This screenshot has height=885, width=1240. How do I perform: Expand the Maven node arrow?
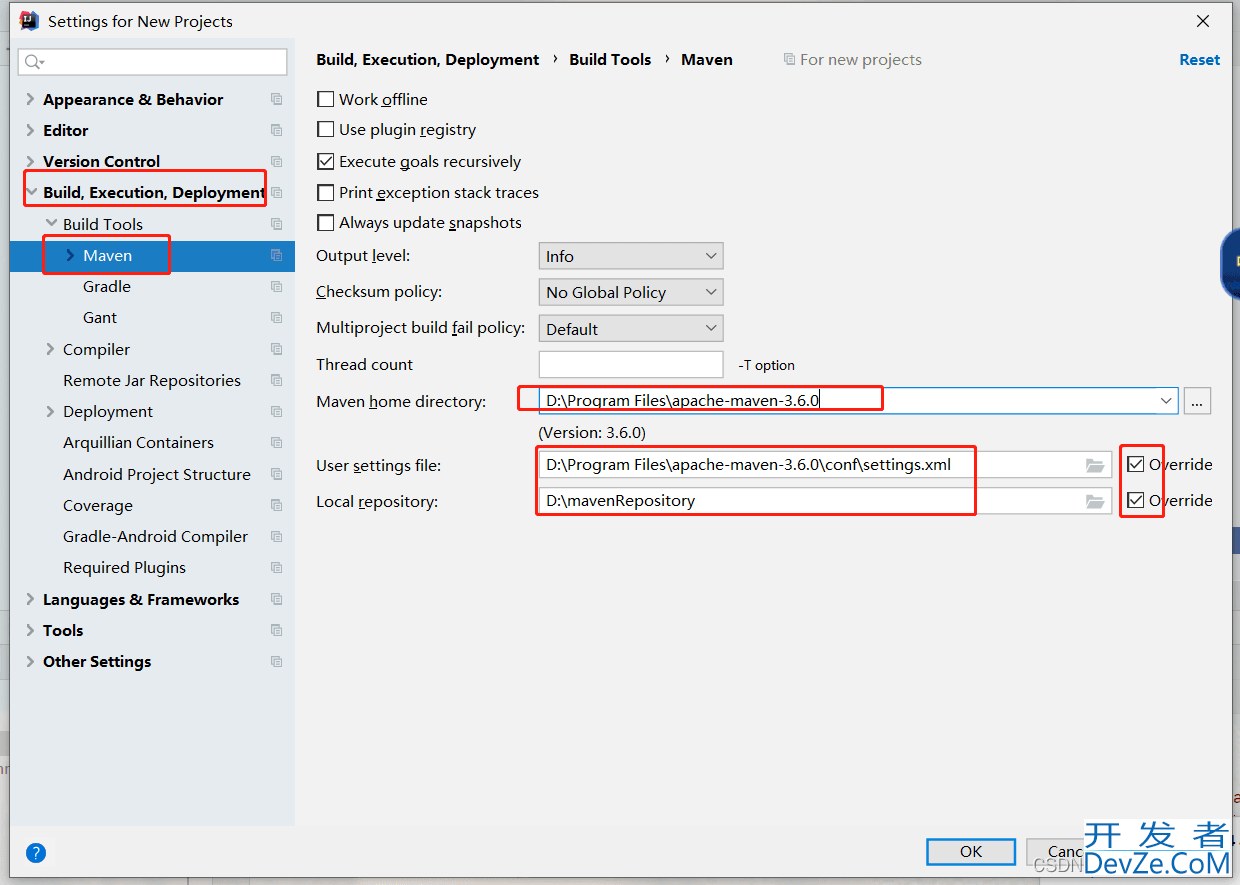pyautogui.click(x=70, y=256)
